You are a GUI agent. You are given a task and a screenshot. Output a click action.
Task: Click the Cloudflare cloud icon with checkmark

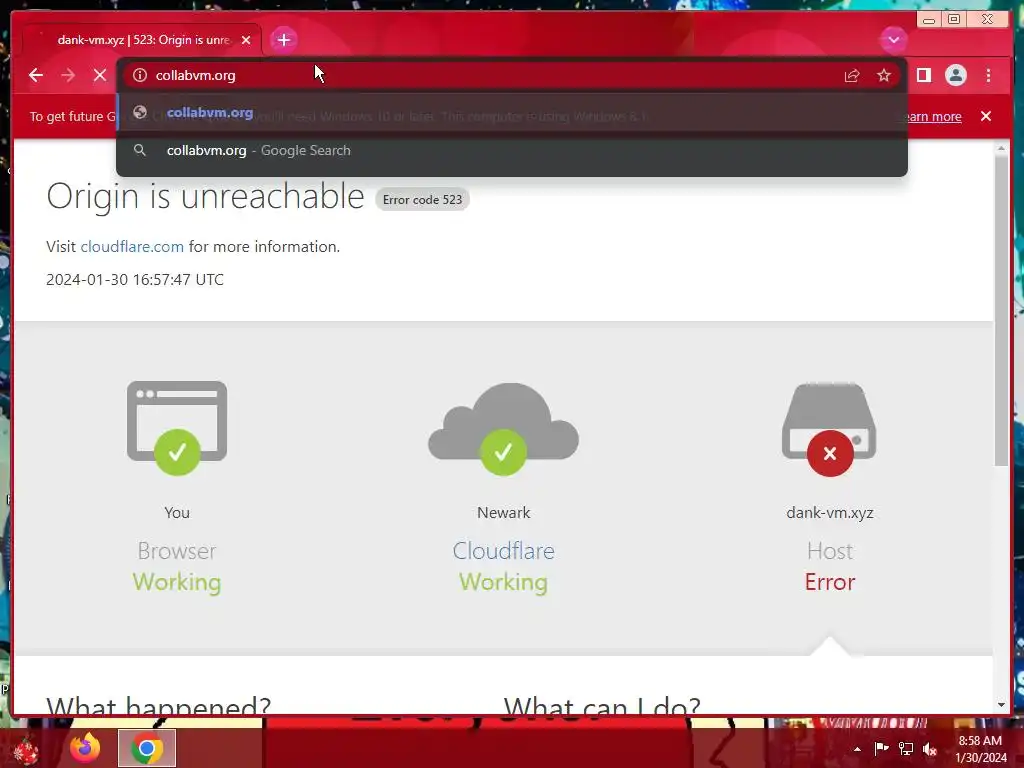504,428
